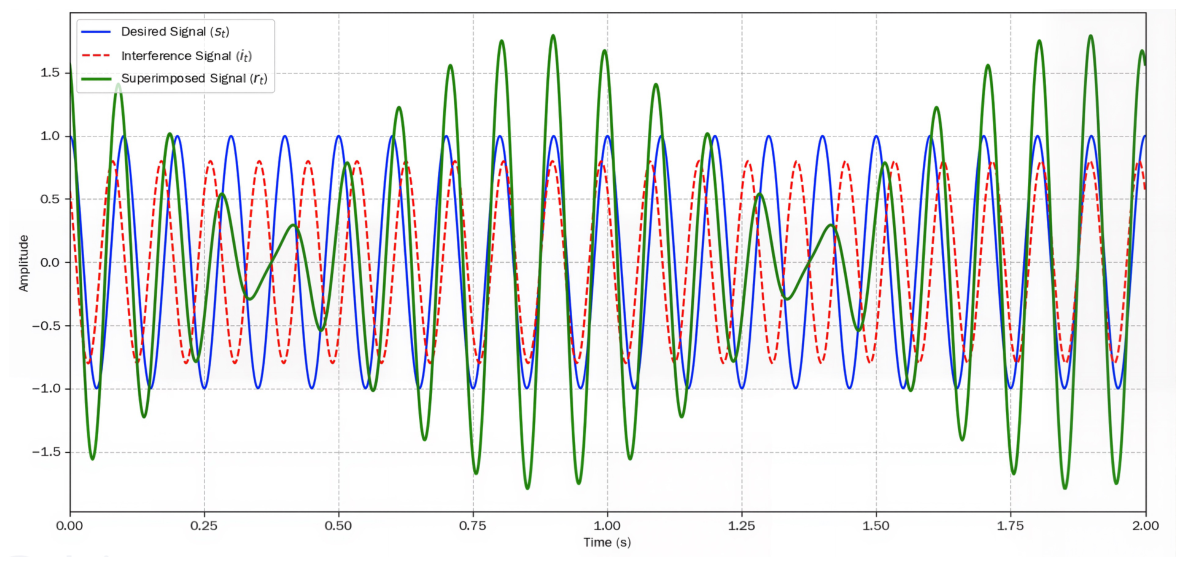
Task: Click the -0.5 amplitude tick label
Action: coord(52,326)
